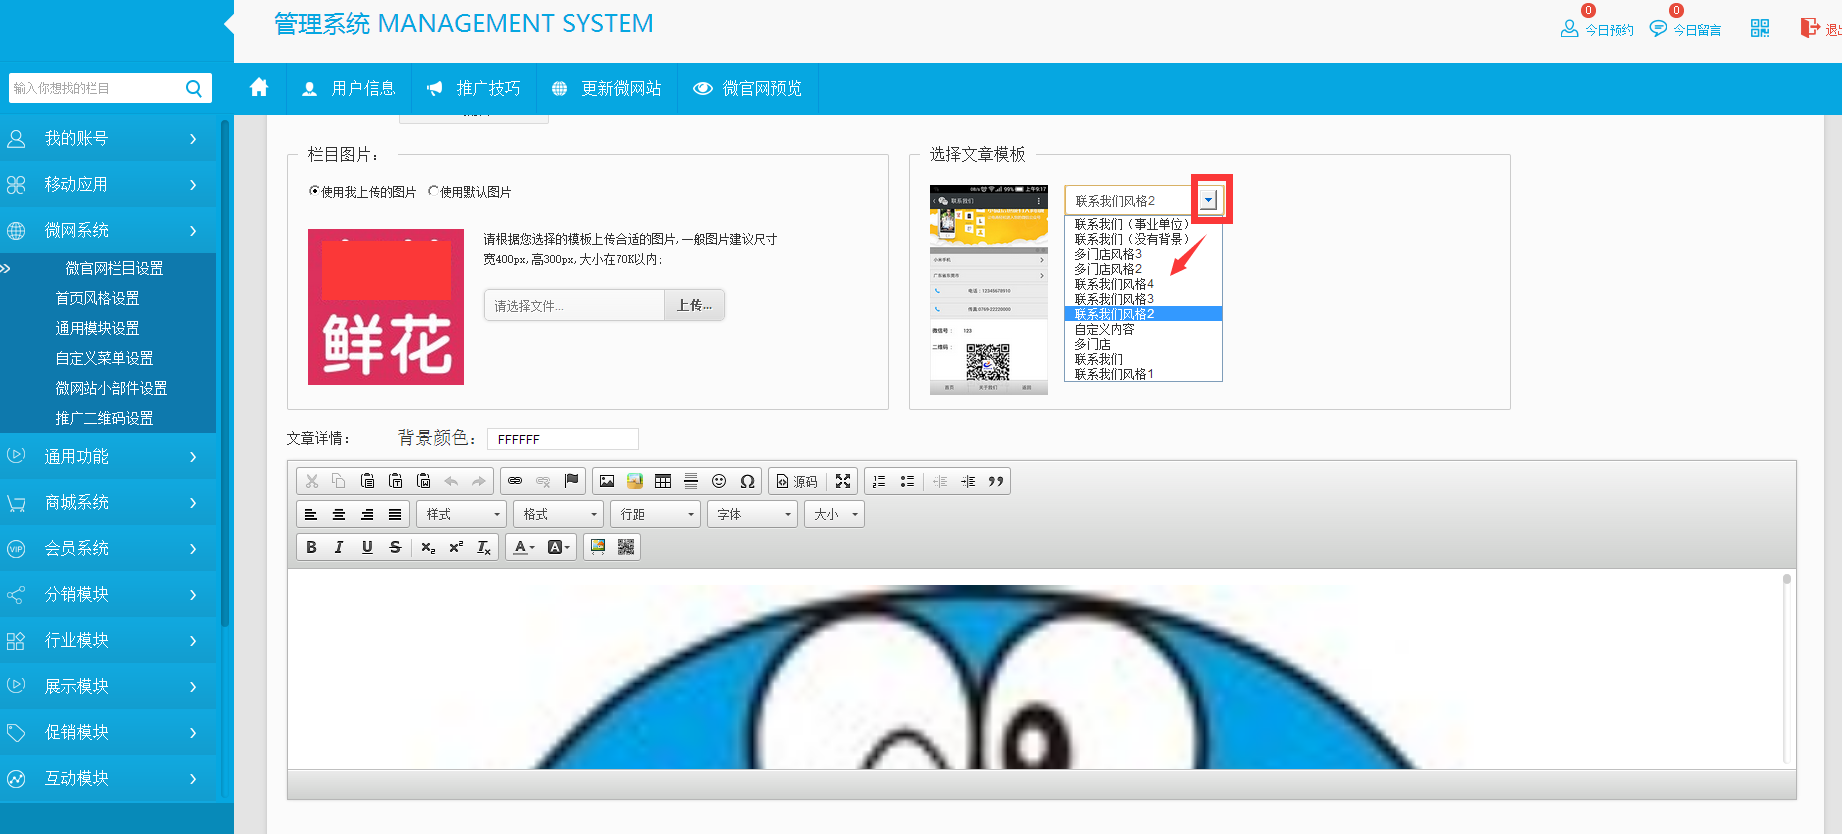The image size is (1842, 834).
Task: Click the home icon in navigation bar
Action: point(259,88)
